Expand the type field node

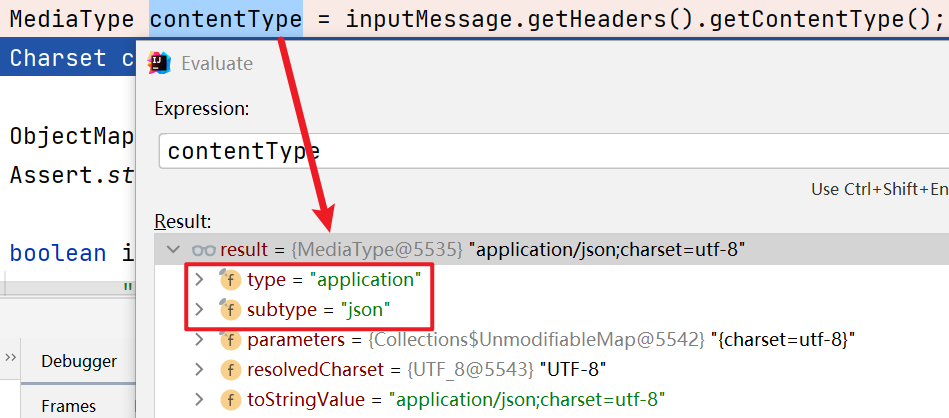tap(199, 280)
